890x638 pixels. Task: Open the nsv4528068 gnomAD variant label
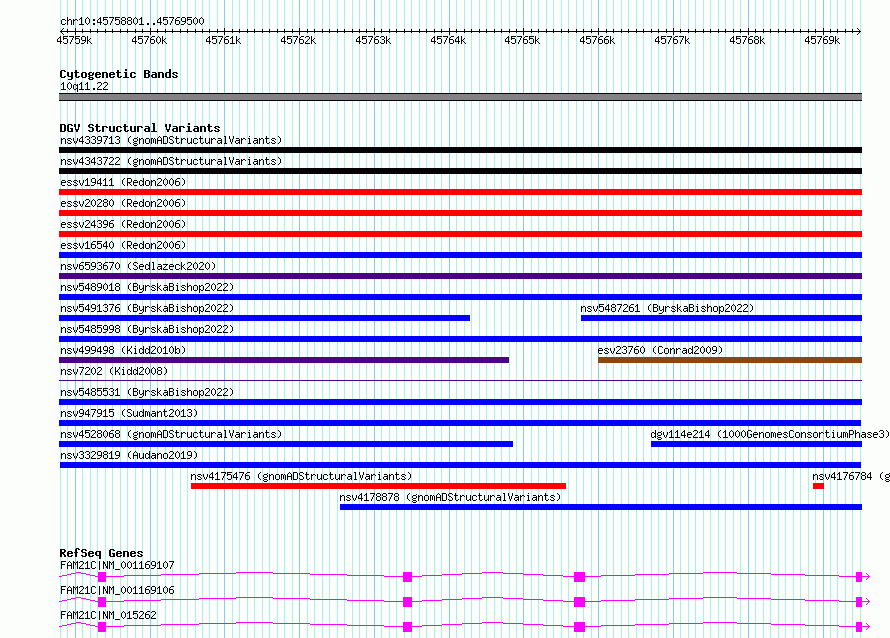171,434
